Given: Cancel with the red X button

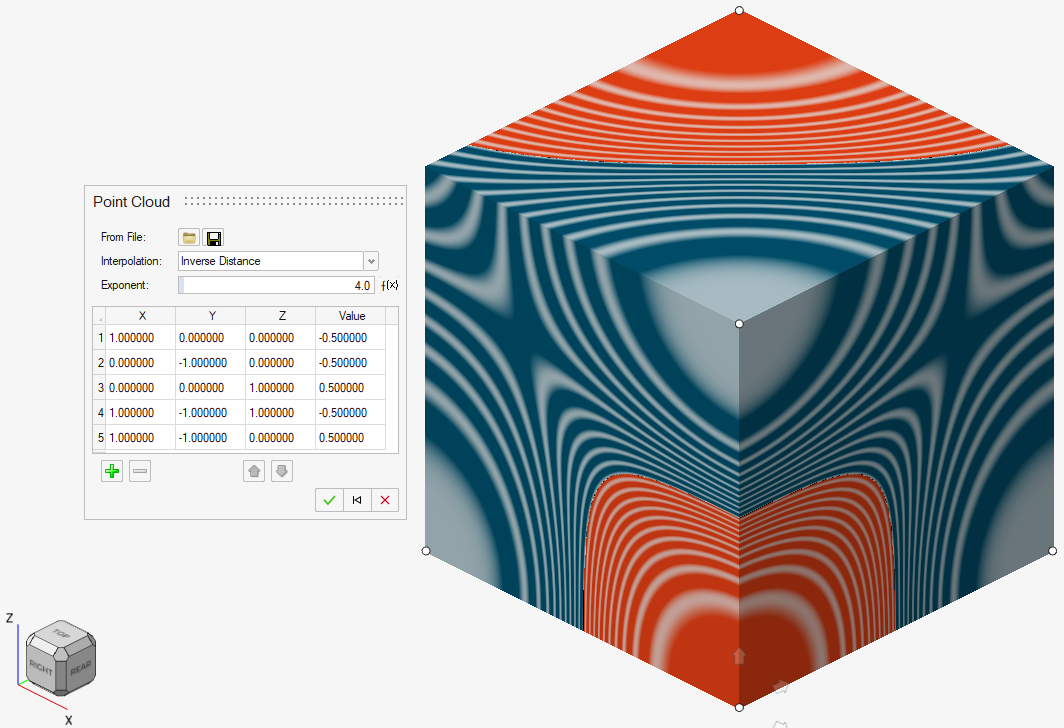Looking at the screenshot, I should tap(384, 500).
